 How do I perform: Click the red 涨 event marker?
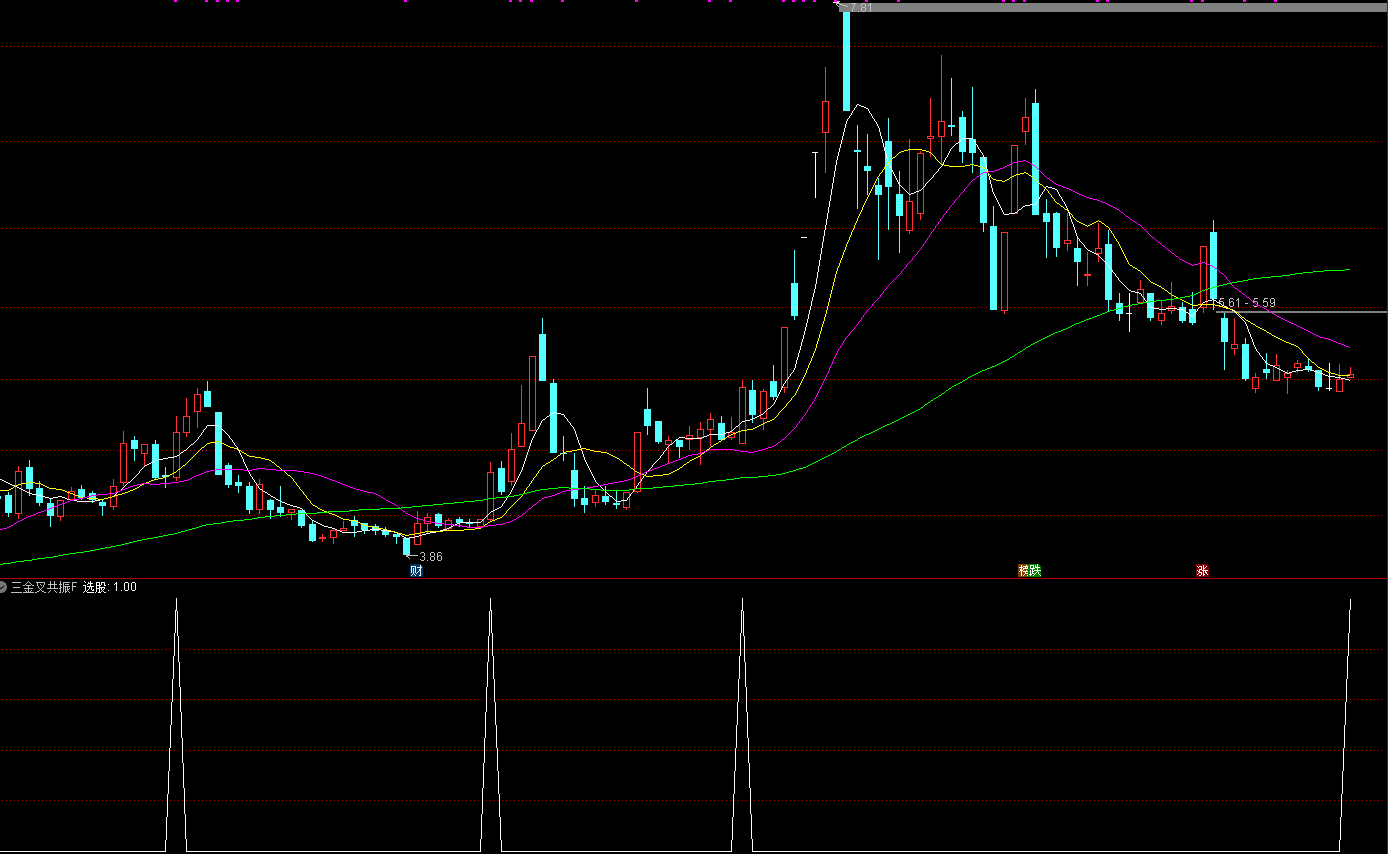pos(1202,571)
